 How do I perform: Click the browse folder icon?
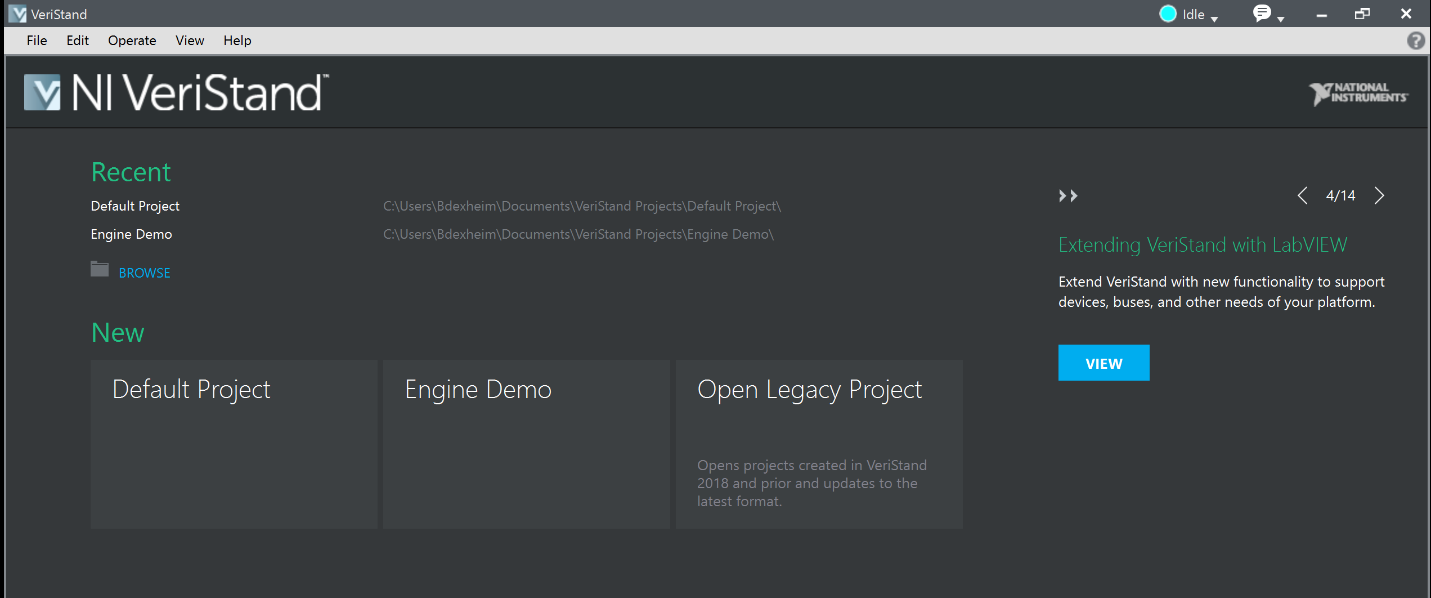pos(100,270)
